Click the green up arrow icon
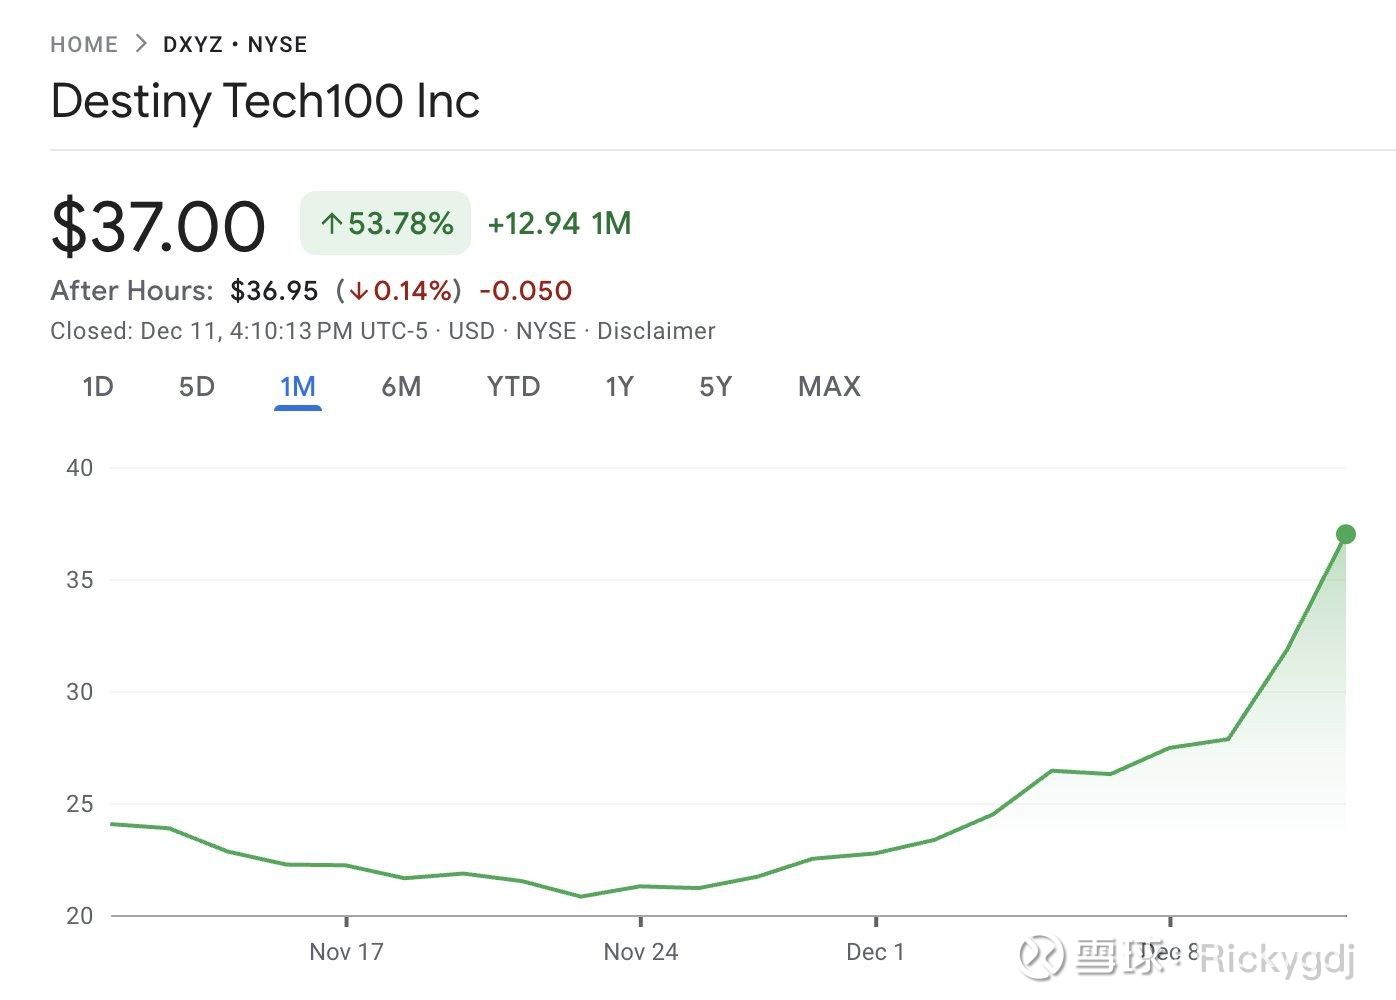Viewport: 1396px width, 1000px height. (x=332, y=224)
